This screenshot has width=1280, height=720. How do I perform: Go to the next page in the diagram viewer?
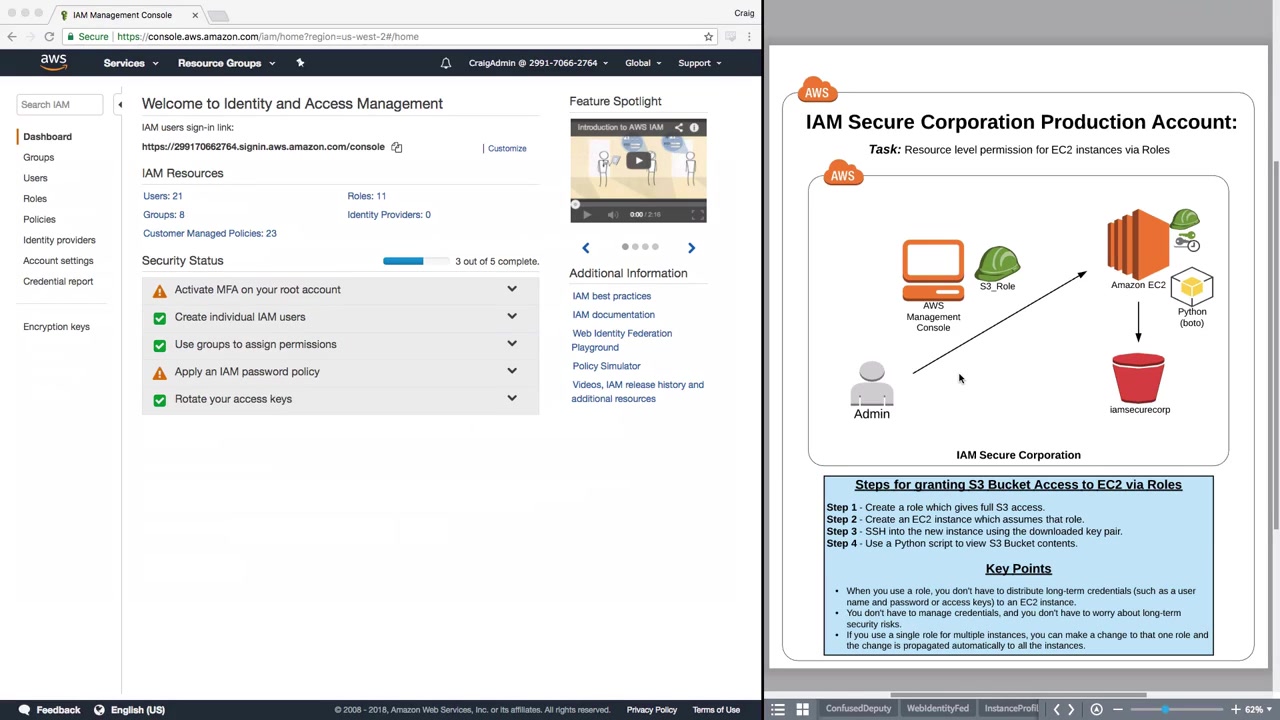1071,709
